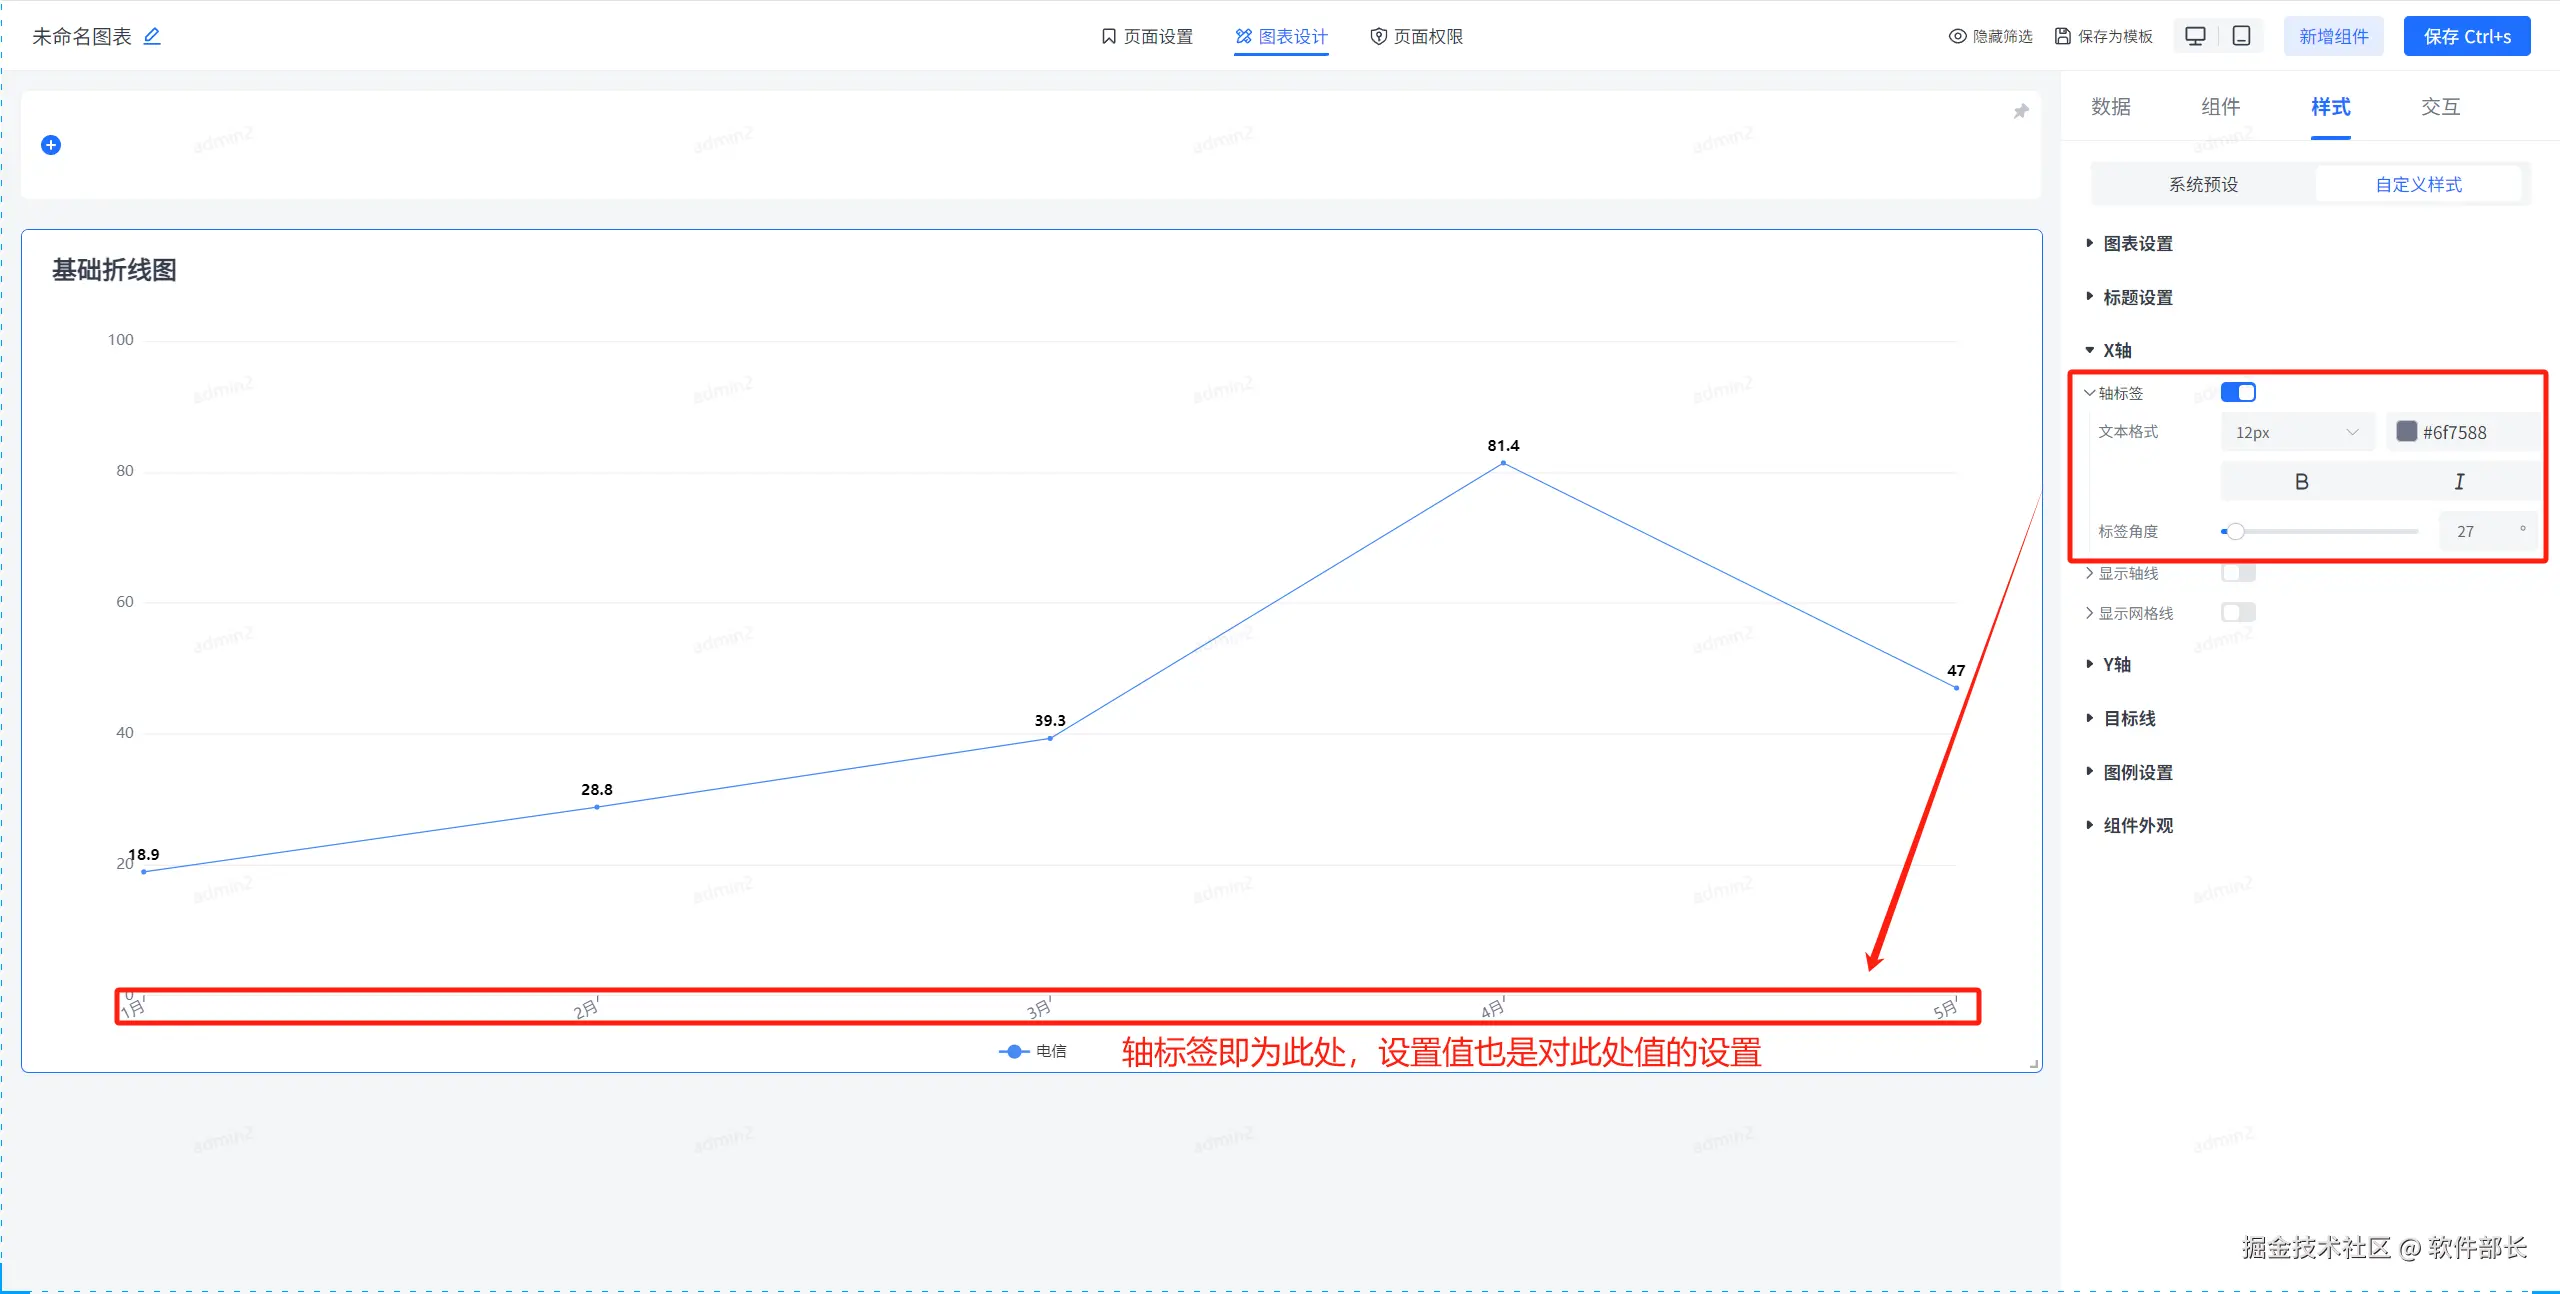The height and width of the screenshot is (1294, 2560).
Task: Expand the 图例设置 section
Action: 2137,772
